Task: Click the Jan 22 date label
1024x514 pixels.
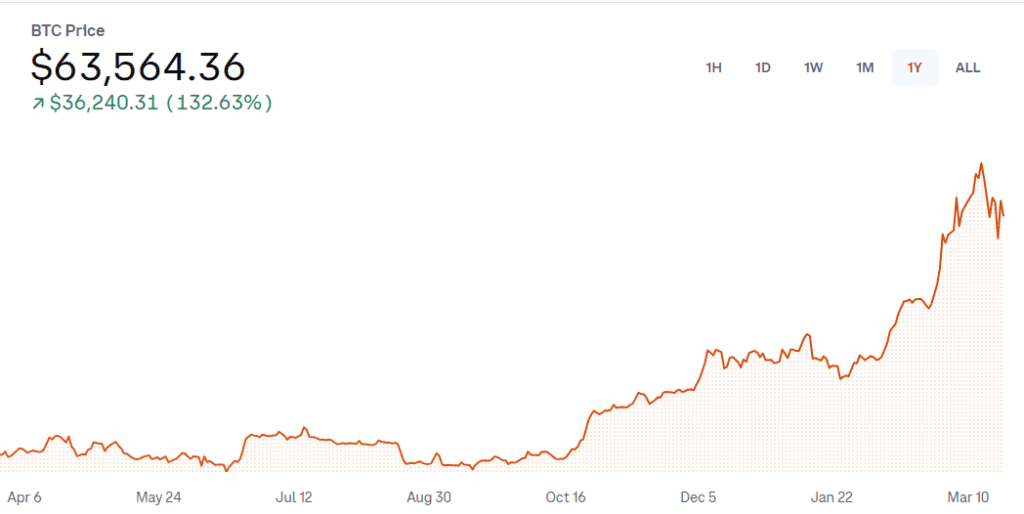Action: (832, 497)
